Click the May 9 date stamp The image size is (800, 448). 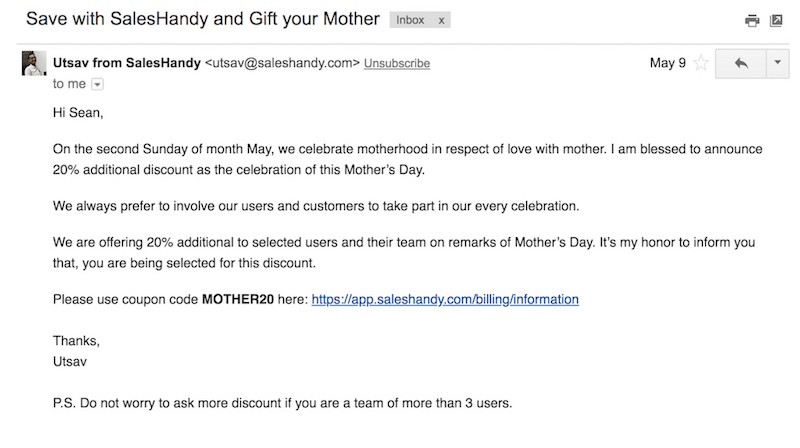click(667, 63)
